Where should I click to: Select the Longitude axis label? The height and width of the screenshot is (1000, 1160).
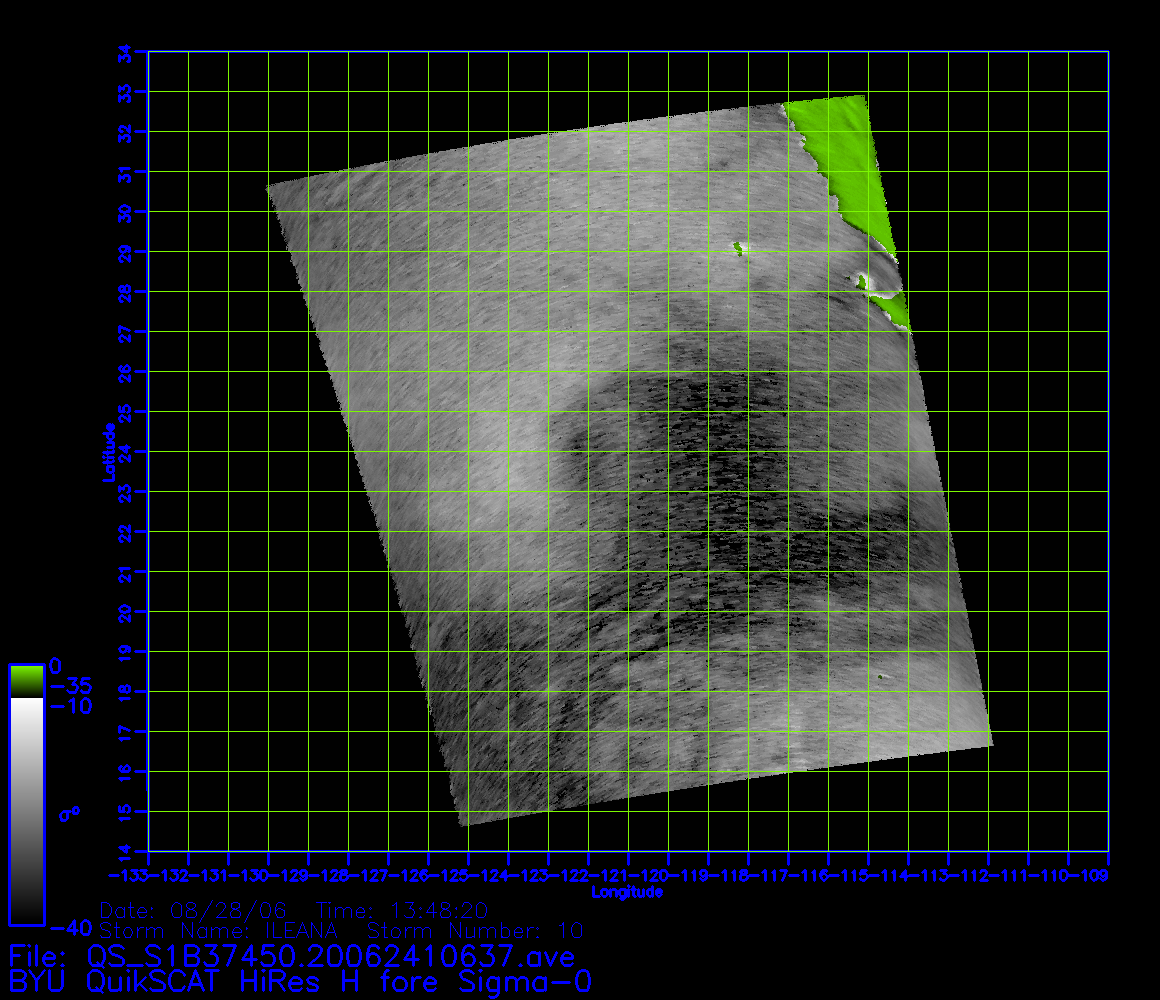pyautogui.click(x=627, y=892)
